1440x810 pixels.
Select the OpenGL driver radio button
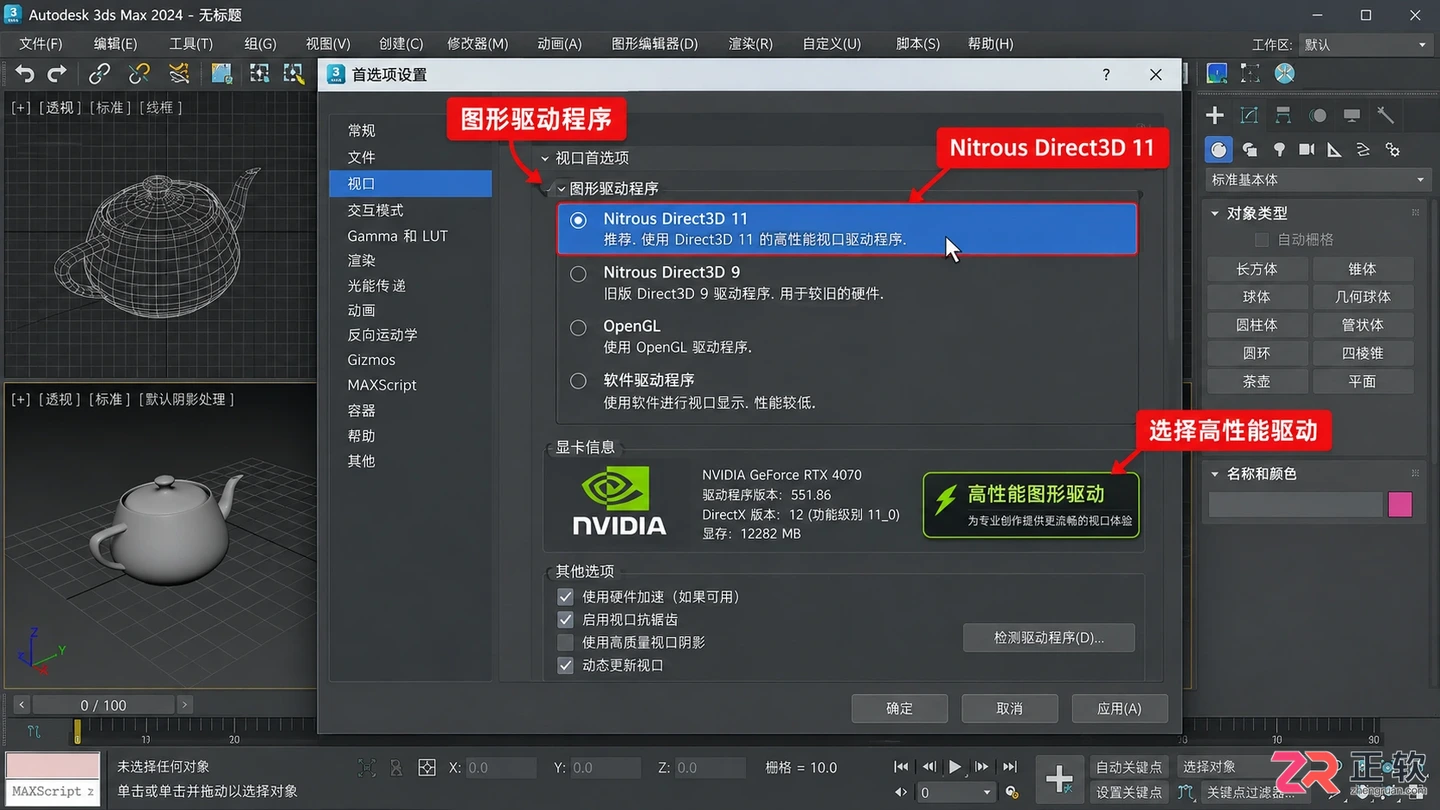(x=578, y=327)
